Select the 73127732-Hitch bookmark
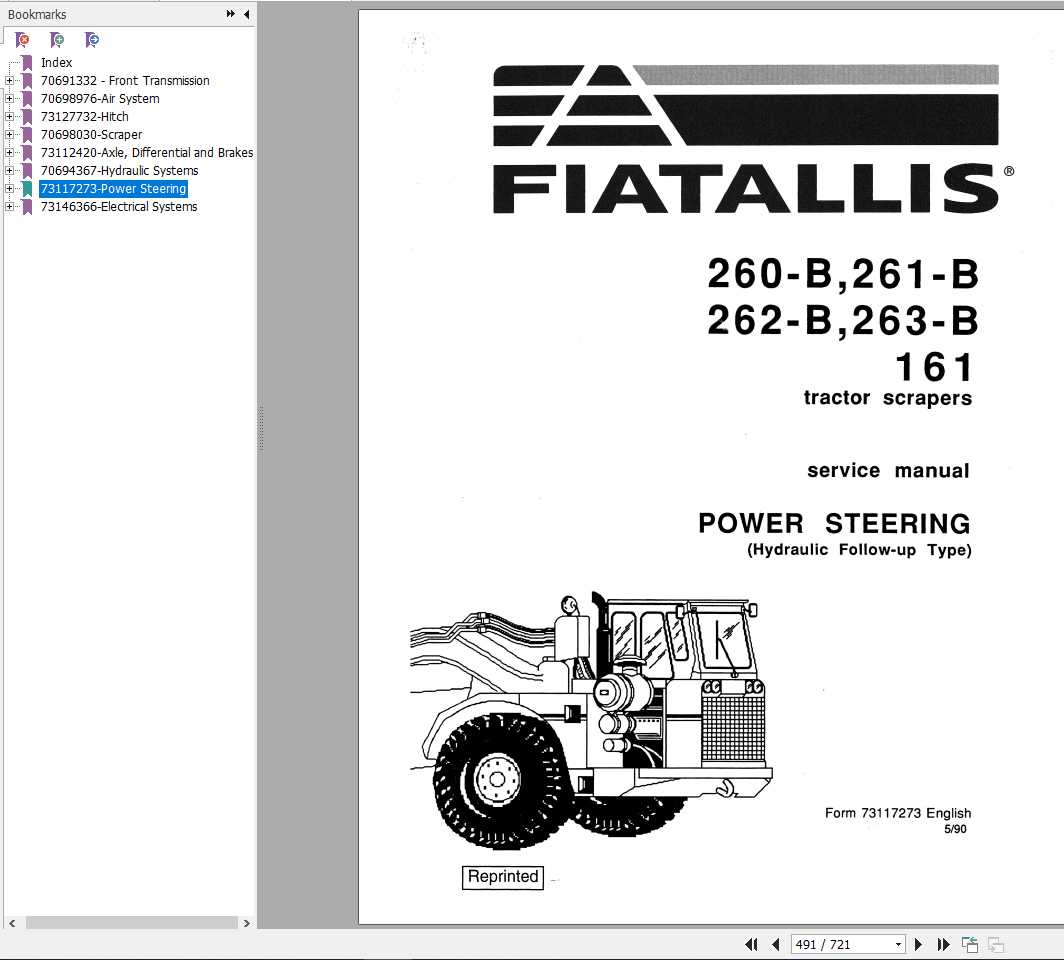 pos(84,117)
